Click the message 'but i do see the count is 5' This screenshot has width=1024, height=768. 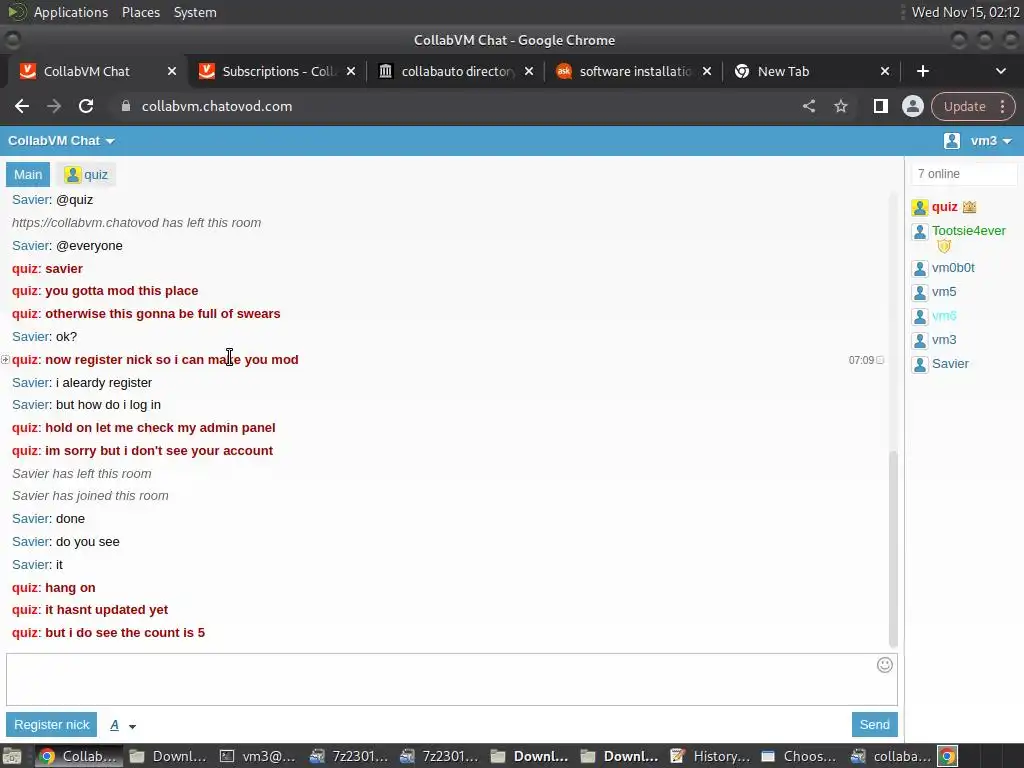click(x=125, y=633)
